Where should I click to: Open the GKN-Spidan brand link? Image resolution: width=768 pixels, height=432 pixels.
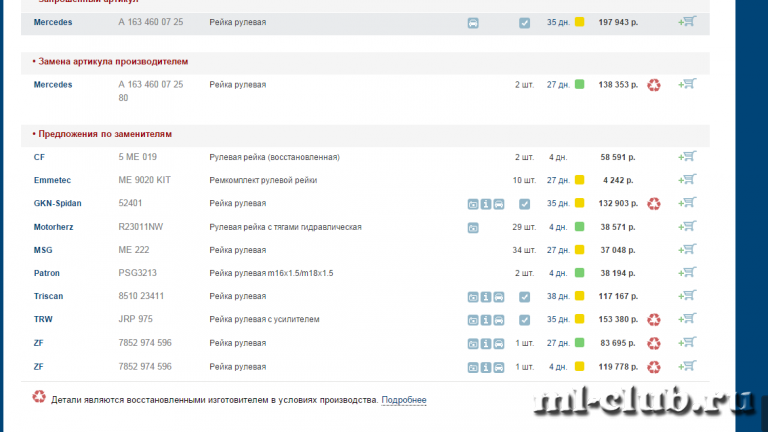57,203
